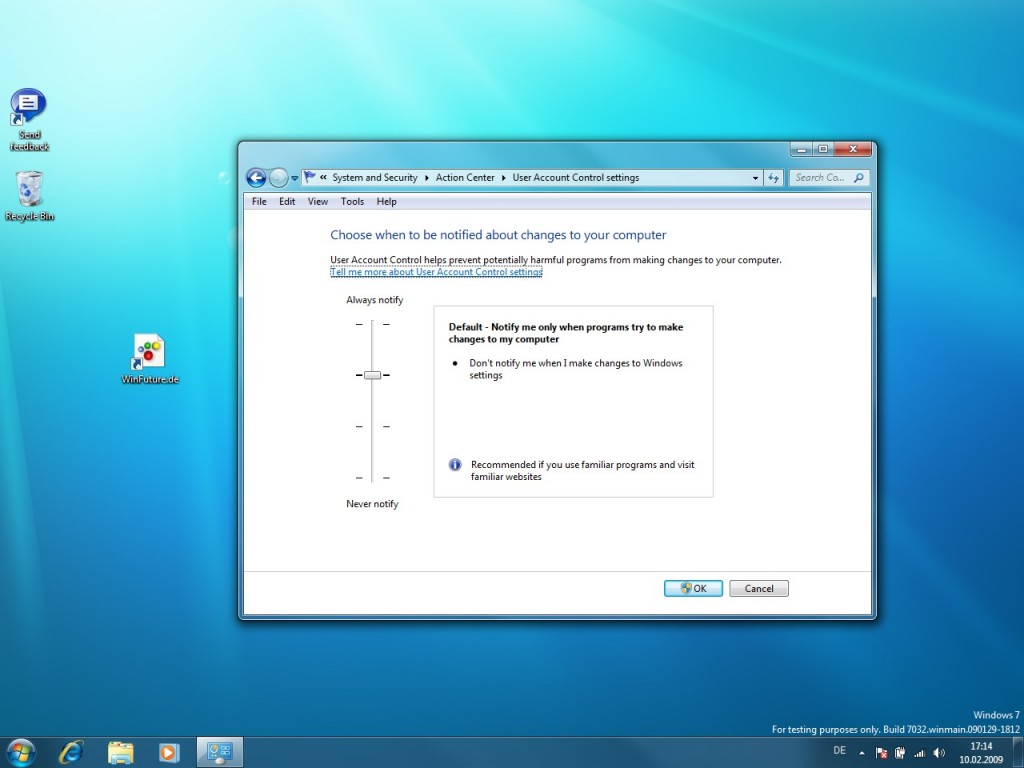The height and width of the screenshot is (768, 1024).
Task: Open the Edit menu
Action: tap(287, 201)
